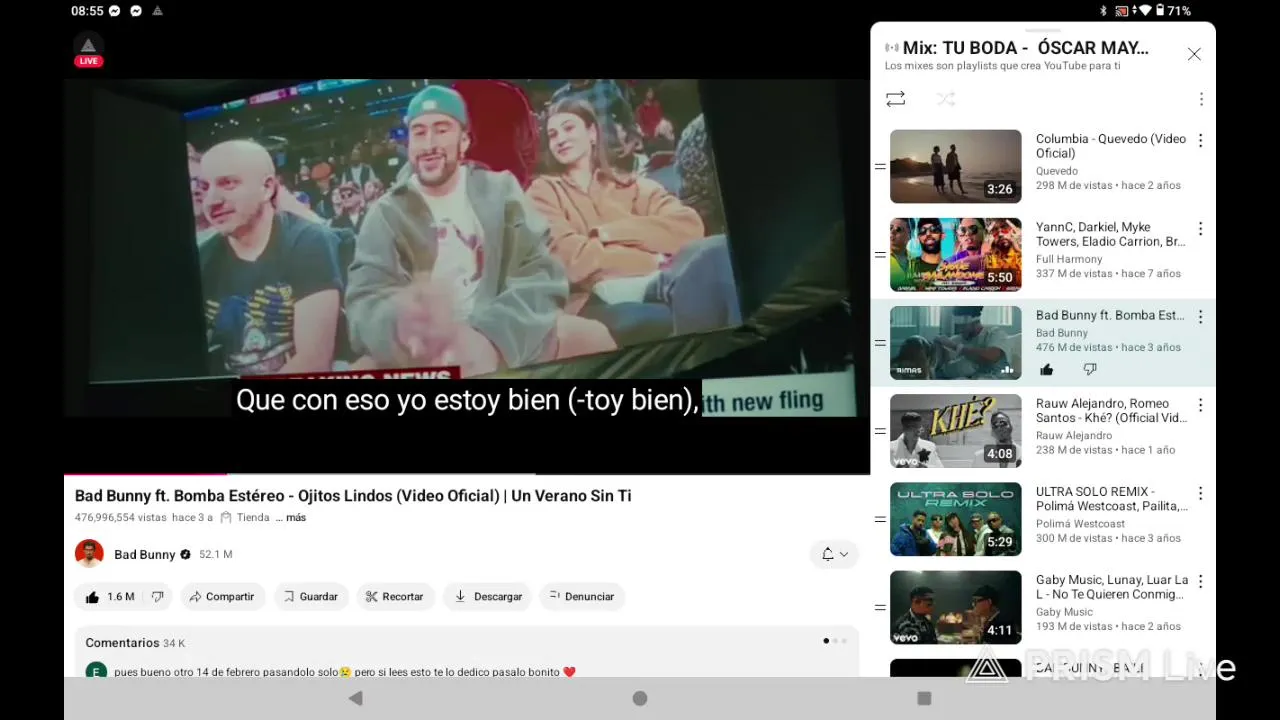
Task: Select title 'Columbia - Quevedo (Video Oficial)'
Action: [x=1111, y=146]
